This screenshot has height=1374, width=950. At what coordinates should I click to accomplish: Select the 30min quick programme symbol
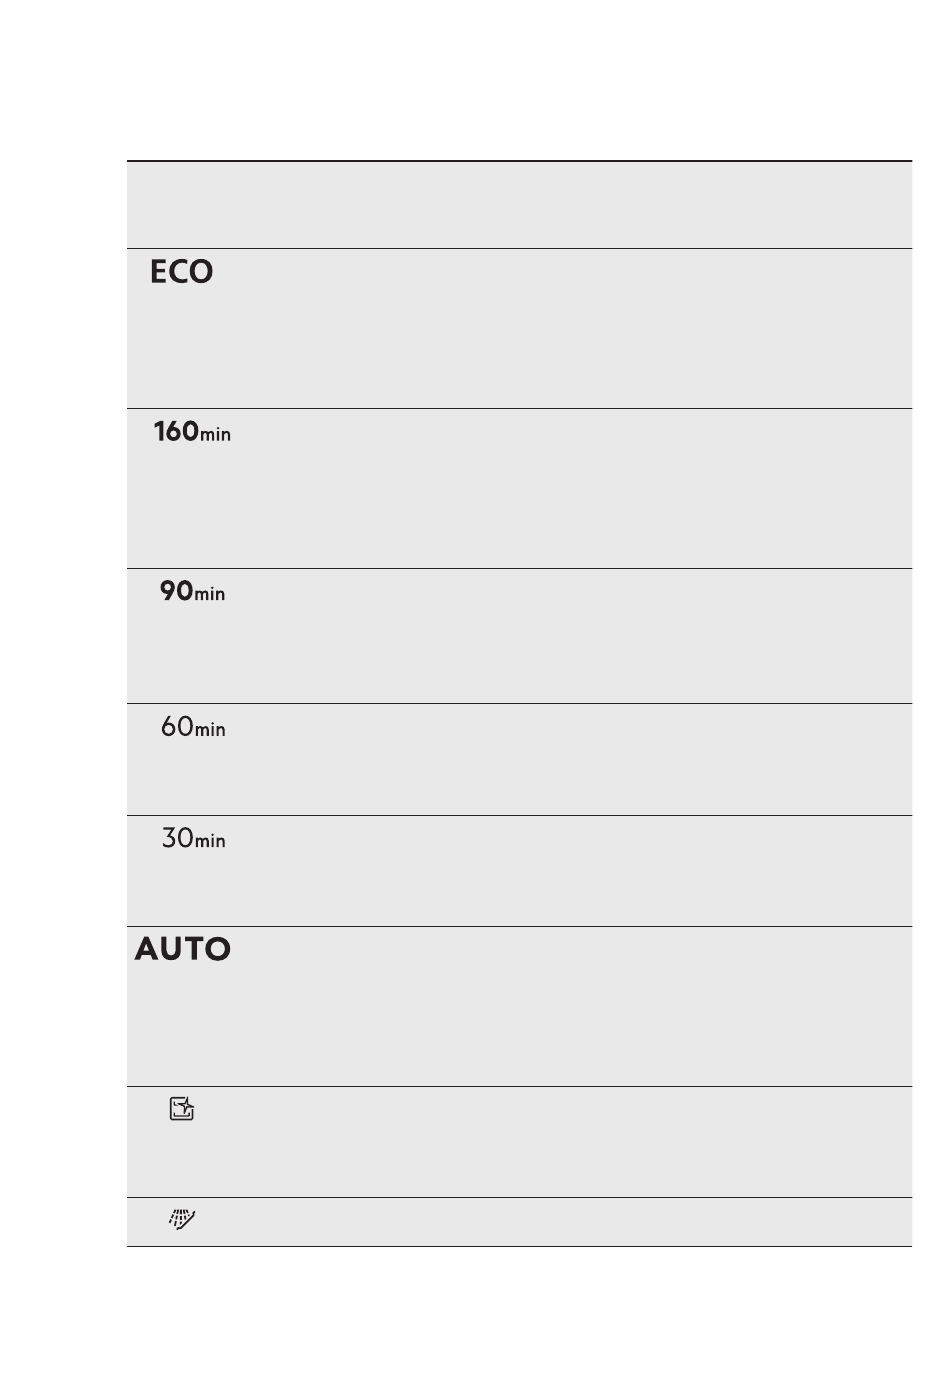coord(194,838)
